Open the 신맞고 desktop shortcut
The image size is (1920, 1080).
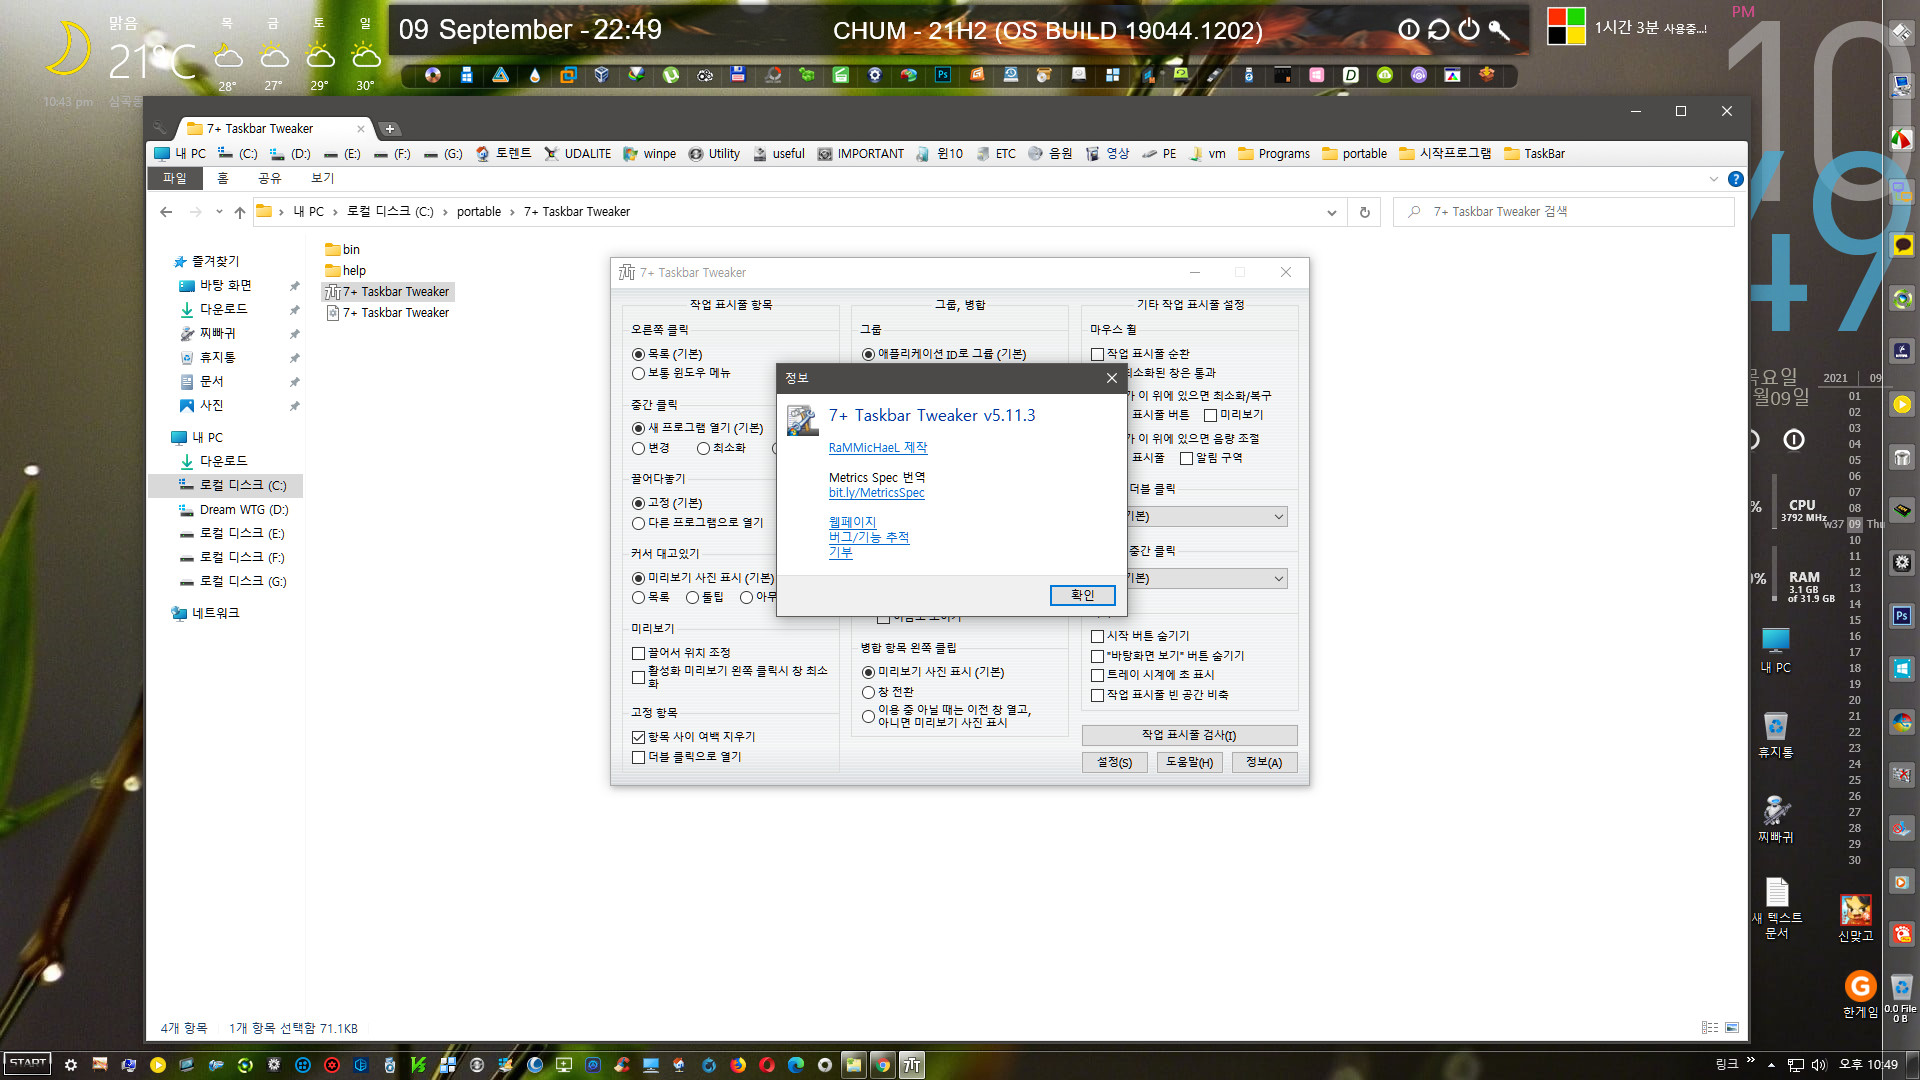pyautogui.click(x=1856, y=918)
